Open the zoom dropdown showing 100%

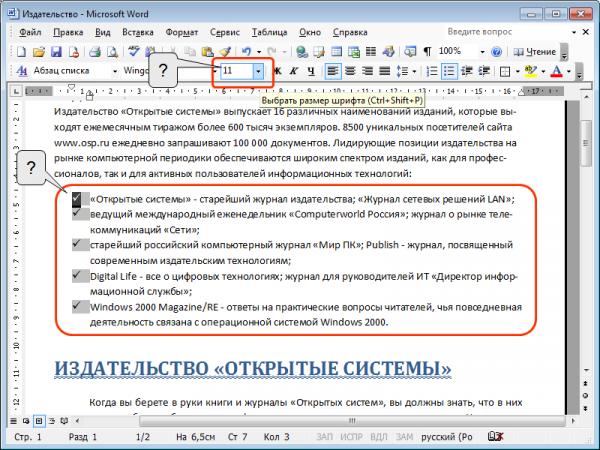point(482,52)
